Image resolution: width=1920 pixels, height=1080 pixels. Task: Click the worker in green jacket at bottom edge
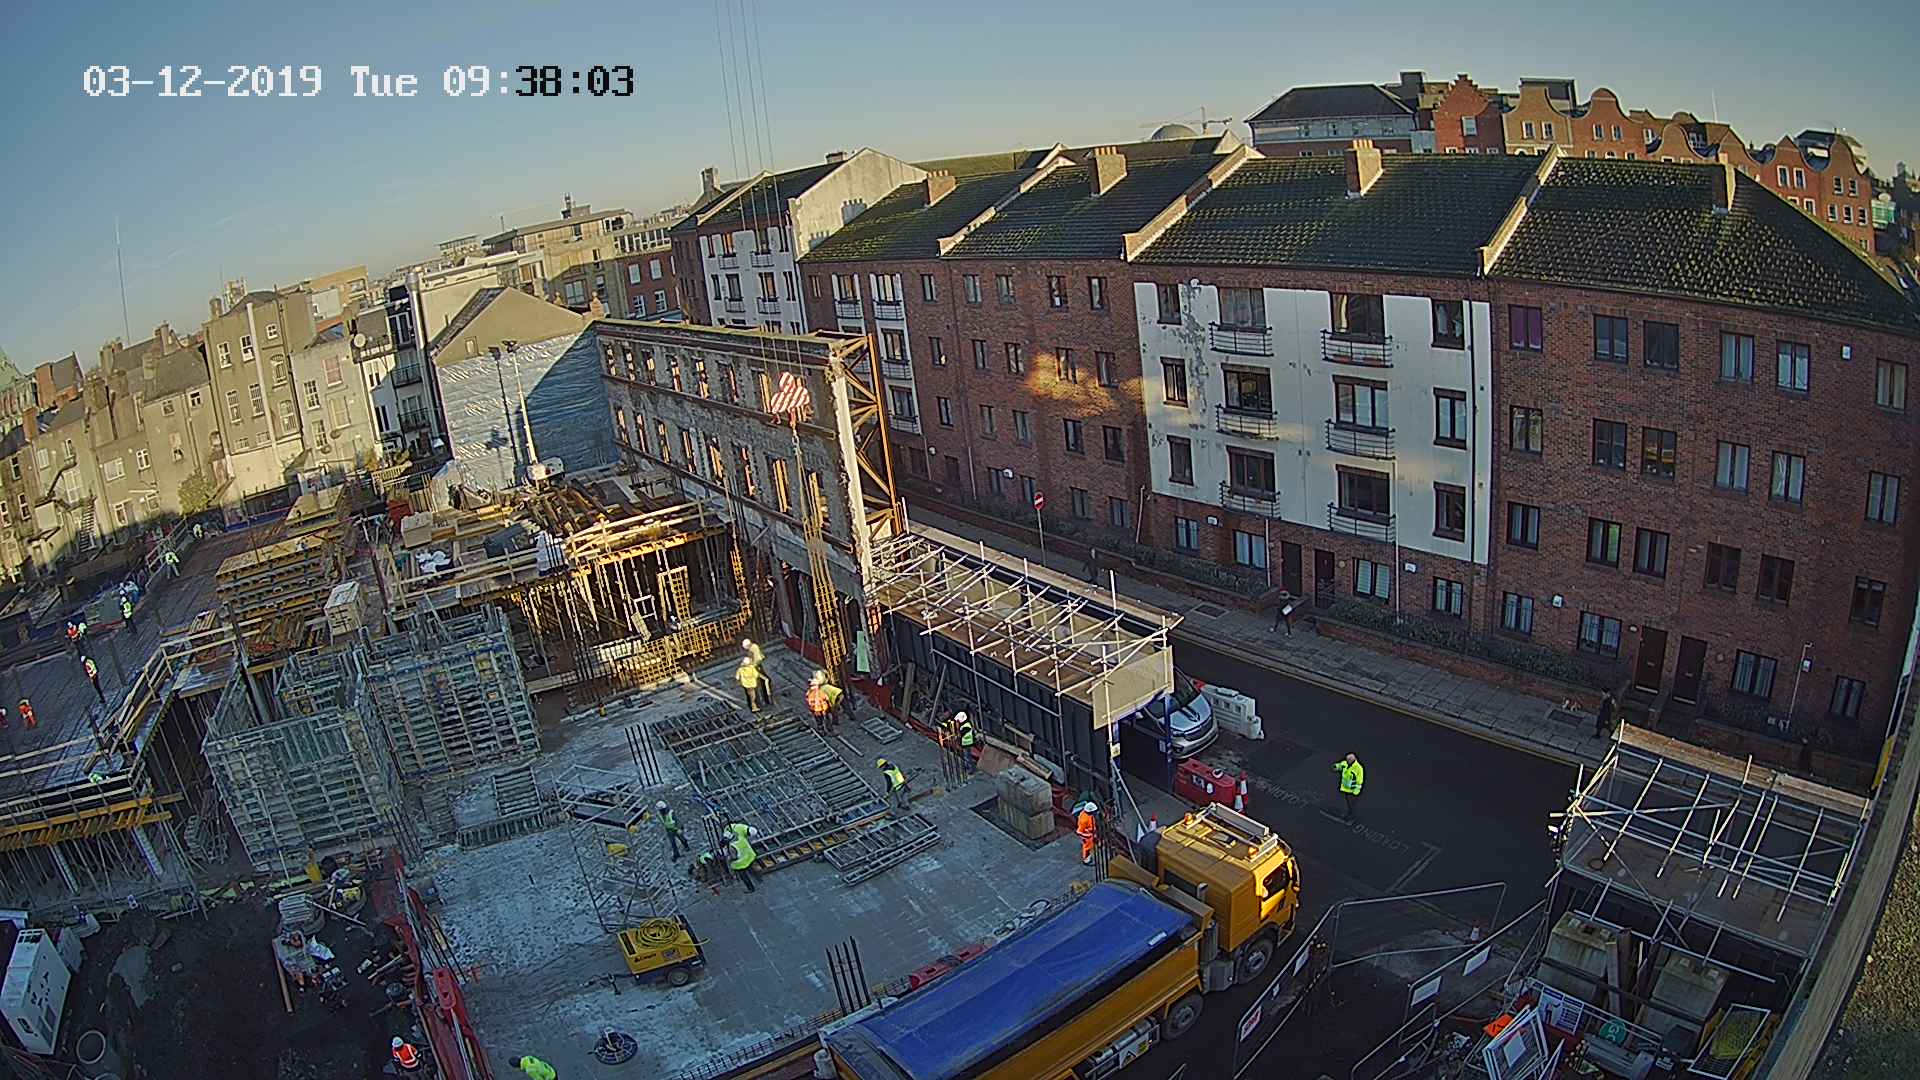pos(535,1067)
